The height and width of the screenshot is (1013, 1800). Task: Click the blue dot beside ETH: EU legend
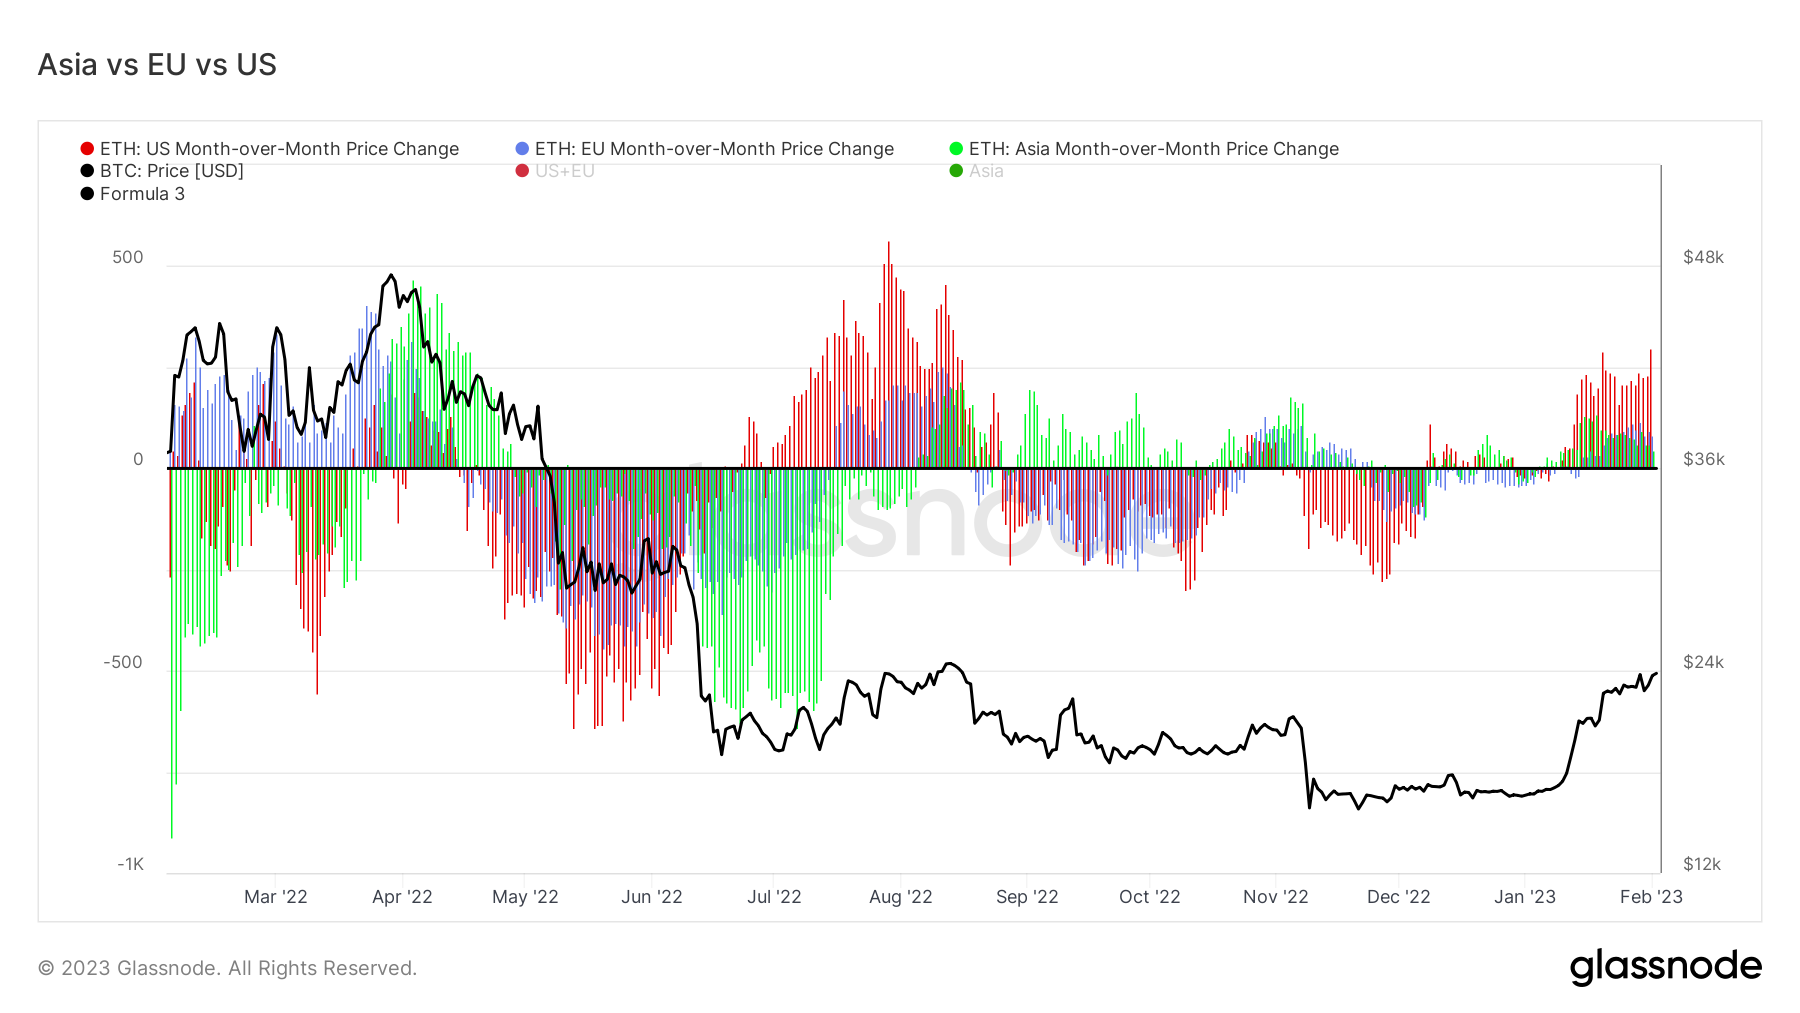pyautogui.click(x=522, y=149)
